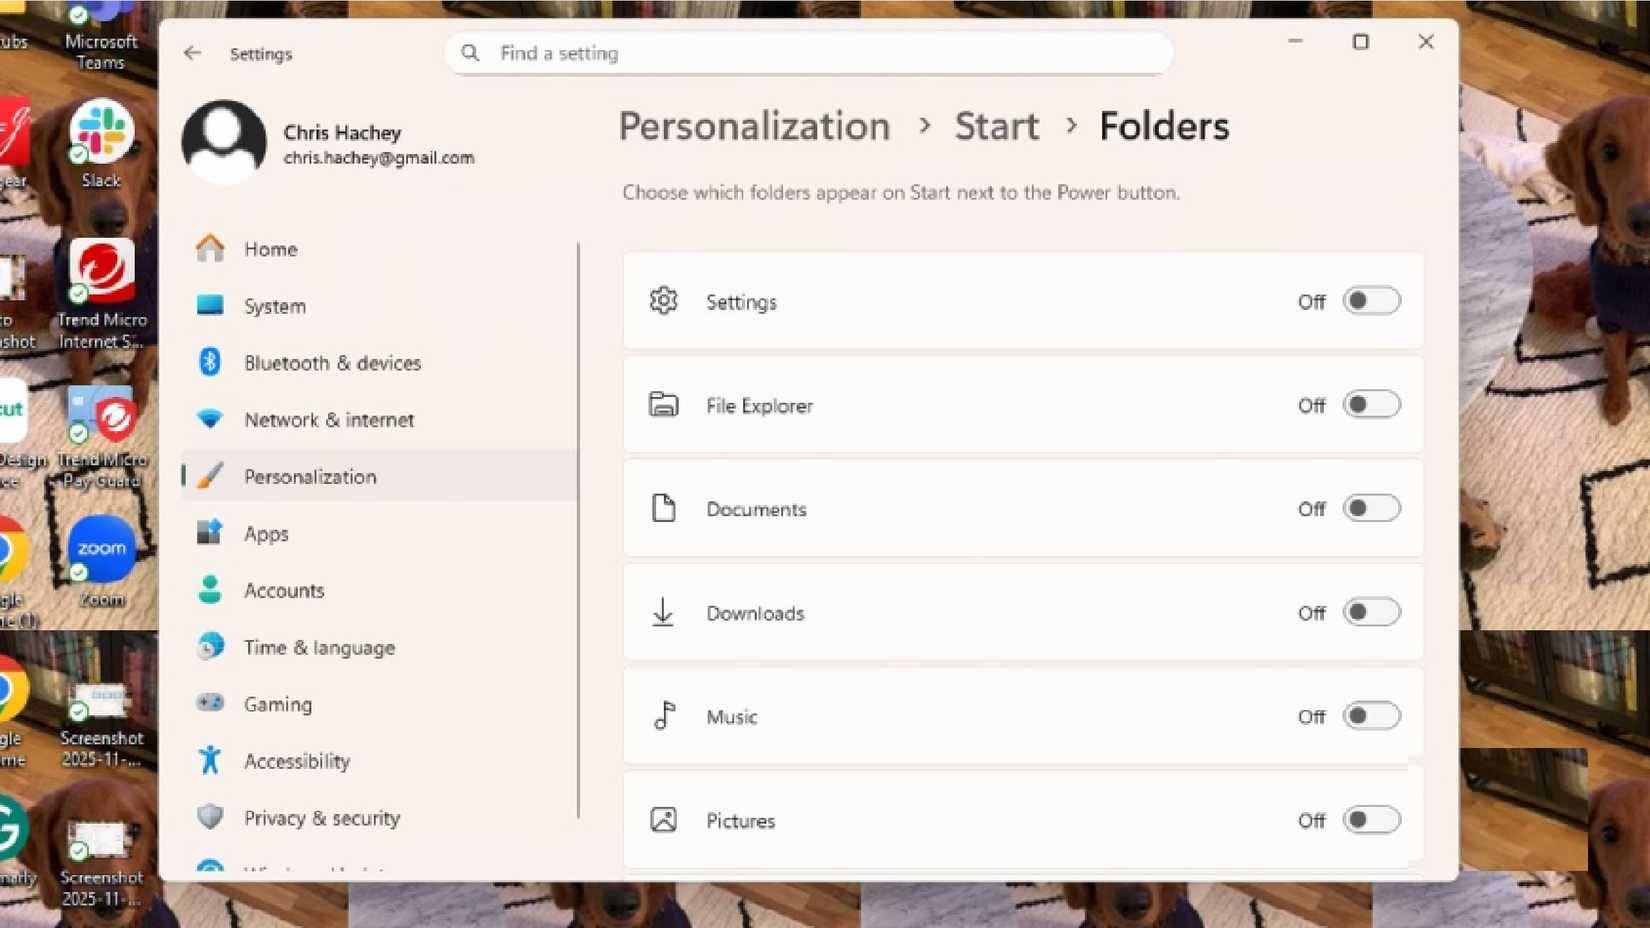This screenshot has height=928, width=1650.
Task: Click the back arrow in Settings
Action: pos(192,53)
